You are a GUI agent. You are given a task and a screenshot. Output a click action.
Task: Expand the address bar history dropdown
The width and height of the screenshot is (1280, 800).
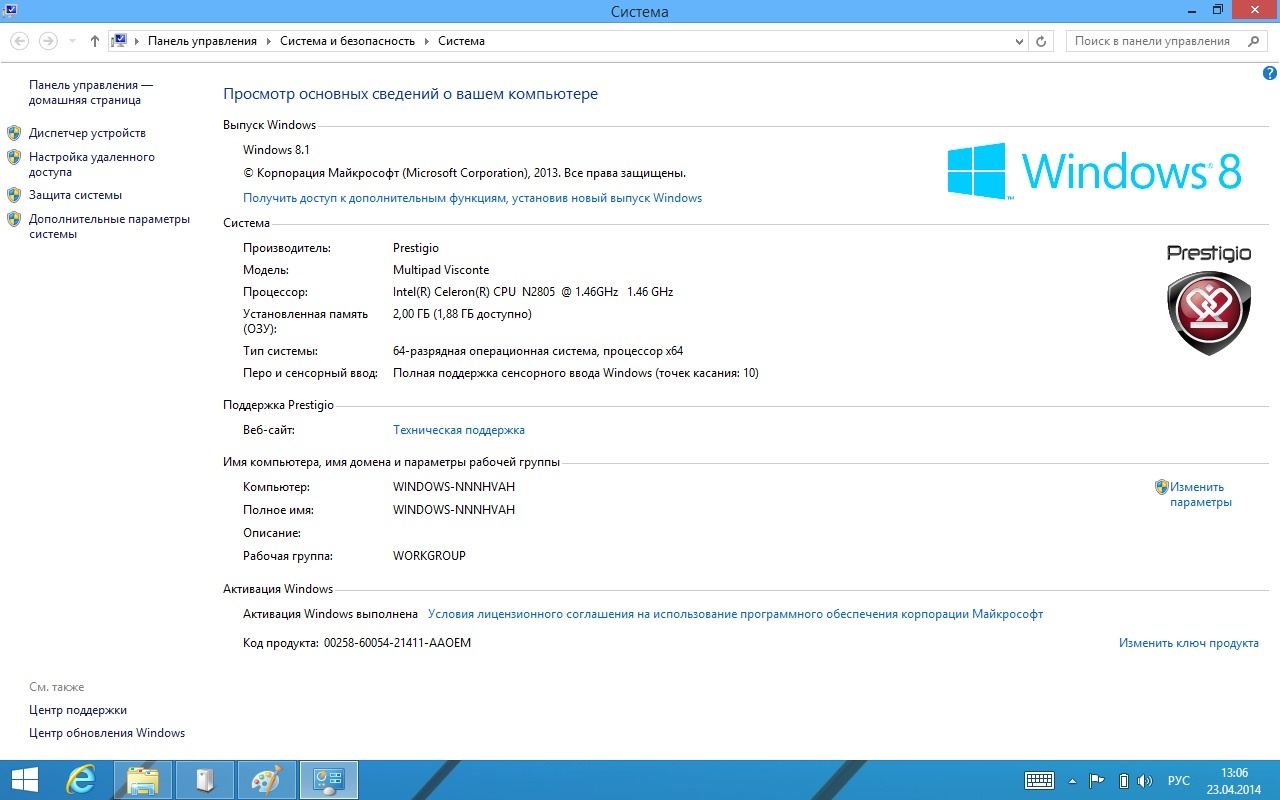(1019, 41)
